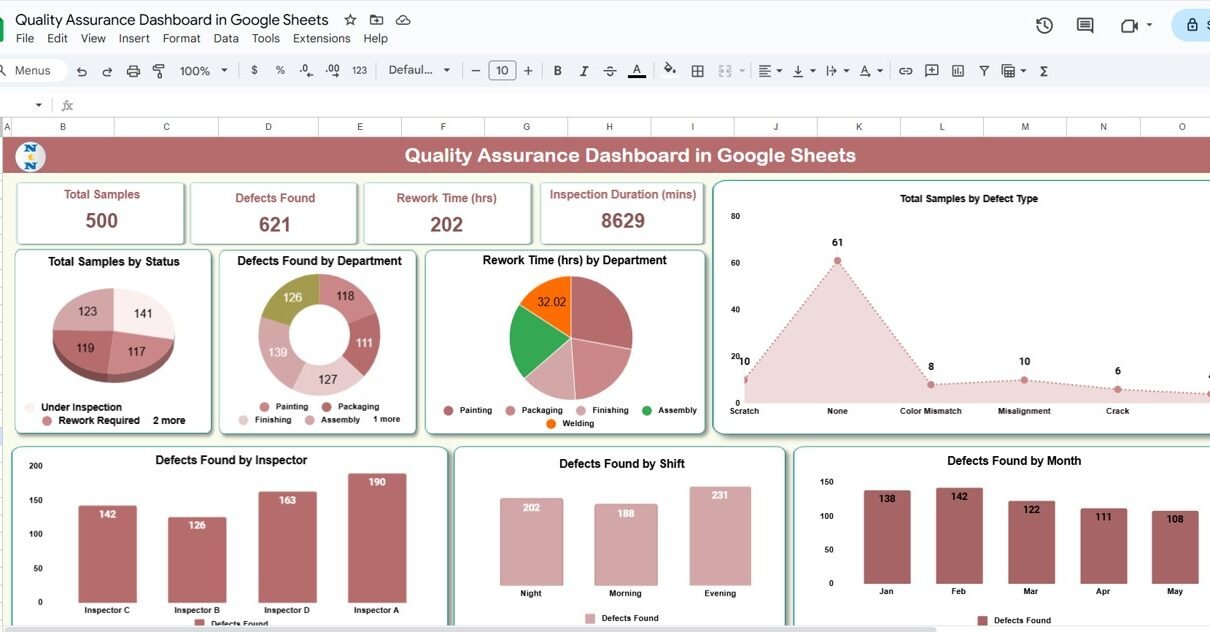Open the Extensions menu
1210x632 pixels.
click(x=321, y=39)
